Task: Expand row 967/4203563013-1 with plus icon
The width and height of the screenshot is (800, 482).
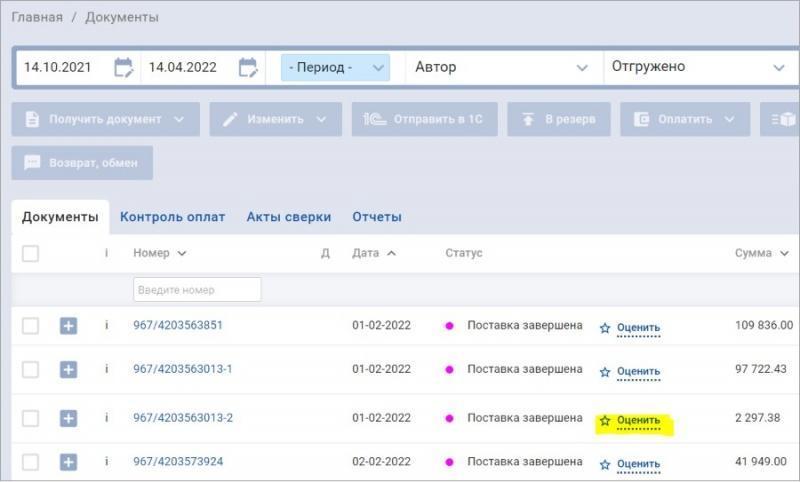Action: click(x=68, y=370)
